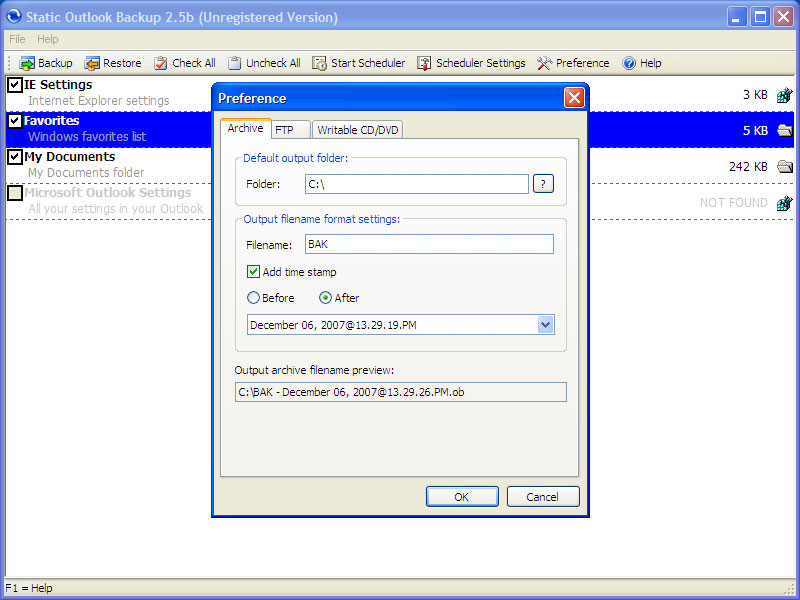Maximize the Static Outlook Backup window

click(x=760, y=17)
